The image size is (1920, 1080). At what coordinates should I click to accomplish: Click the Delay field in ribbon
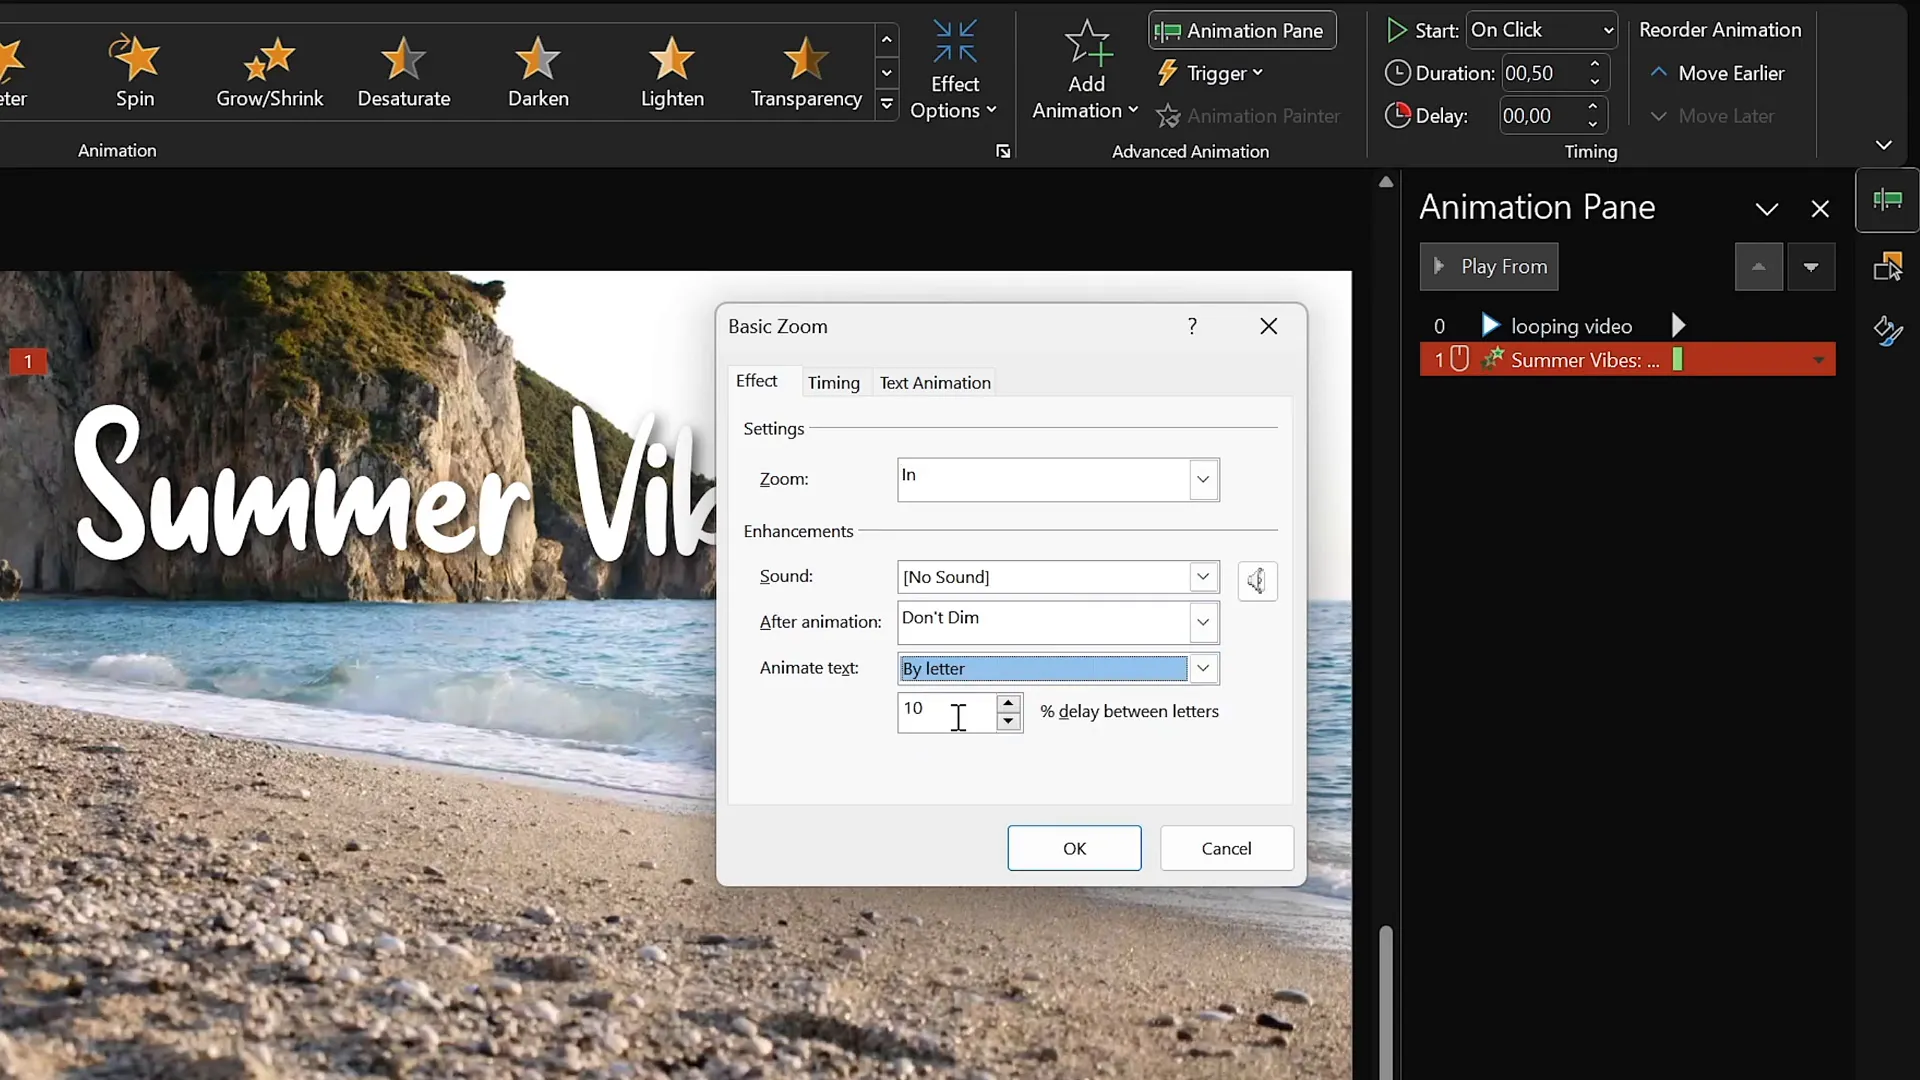click(1540, 116)
